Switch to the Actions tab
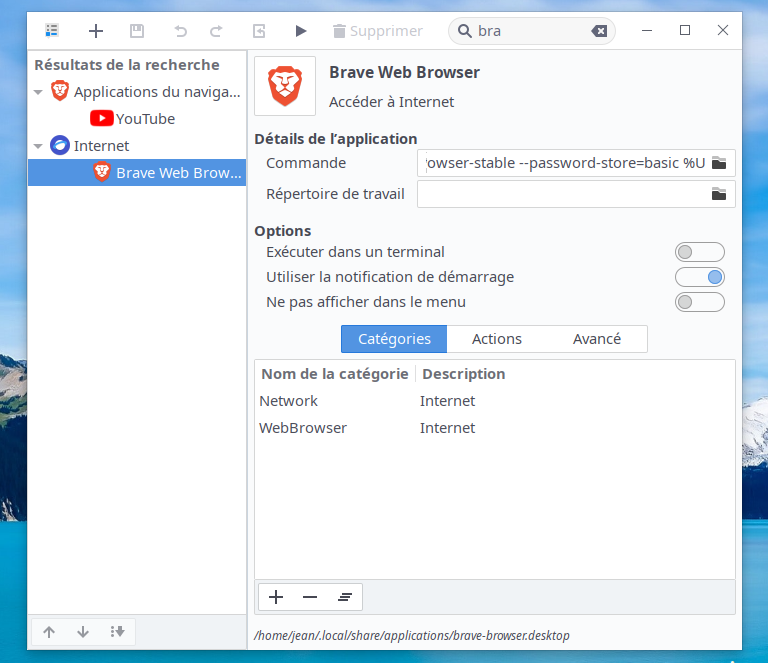 coord(497,339)
